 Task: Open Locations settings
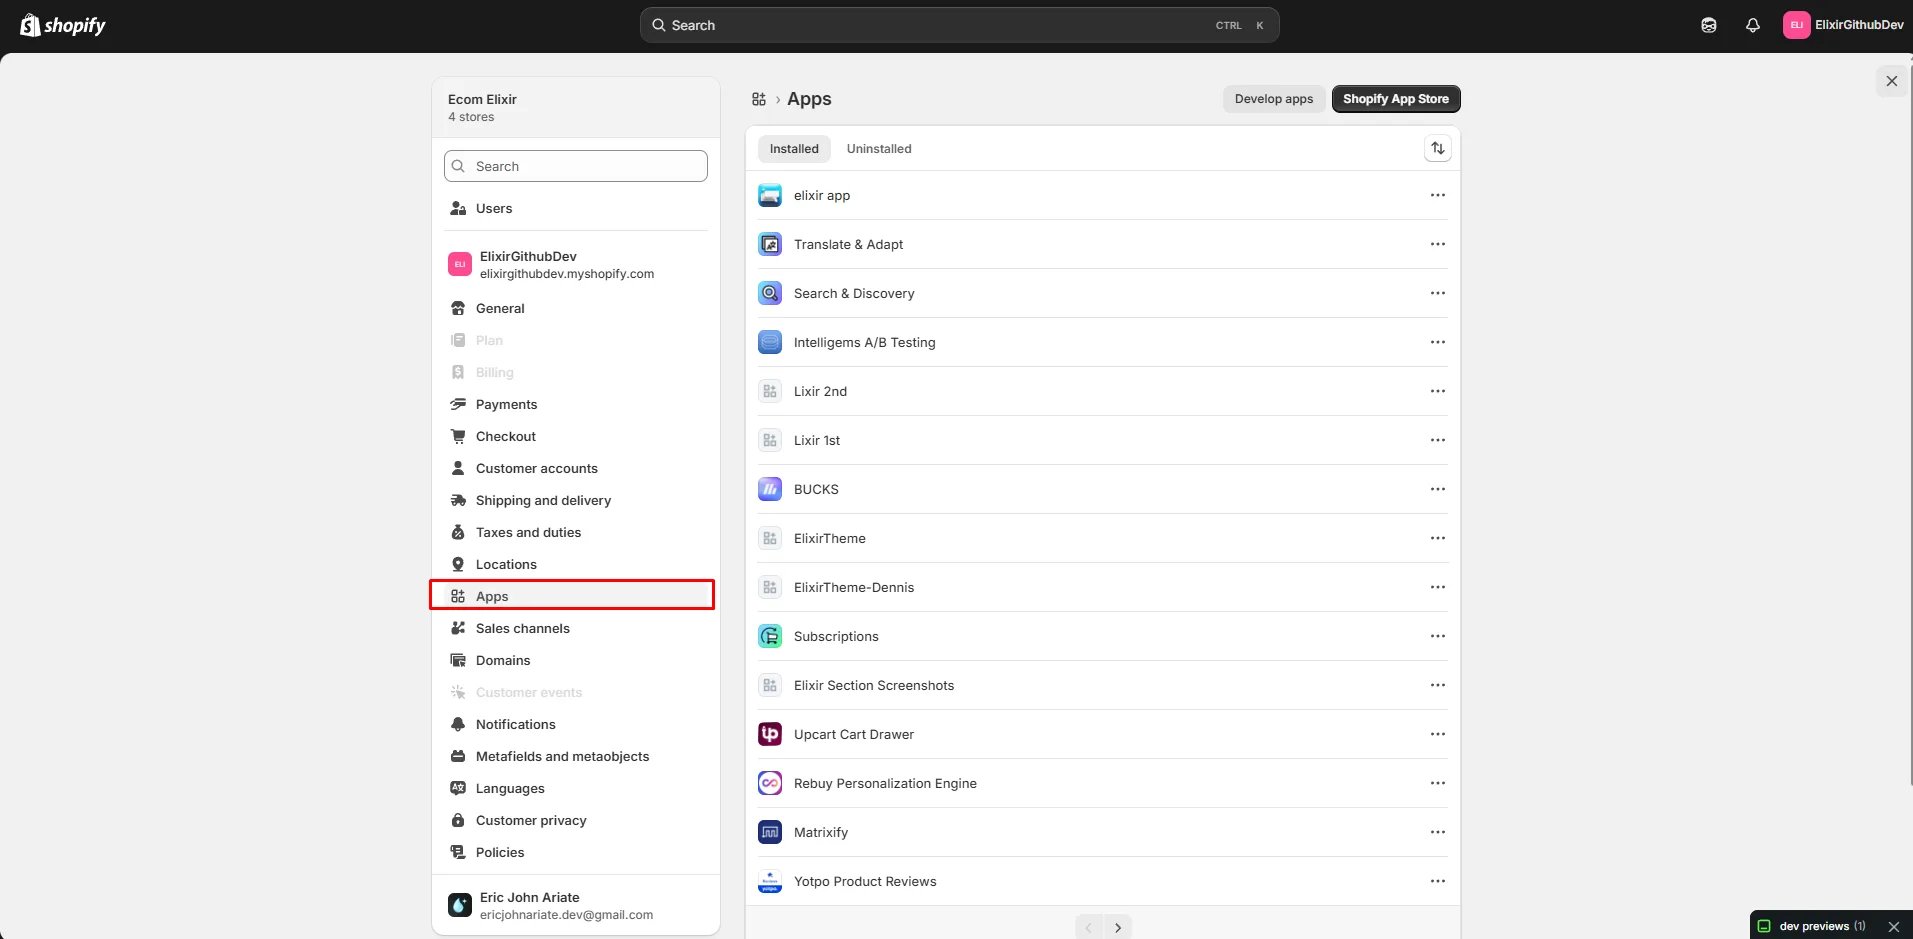coord(576,564)
